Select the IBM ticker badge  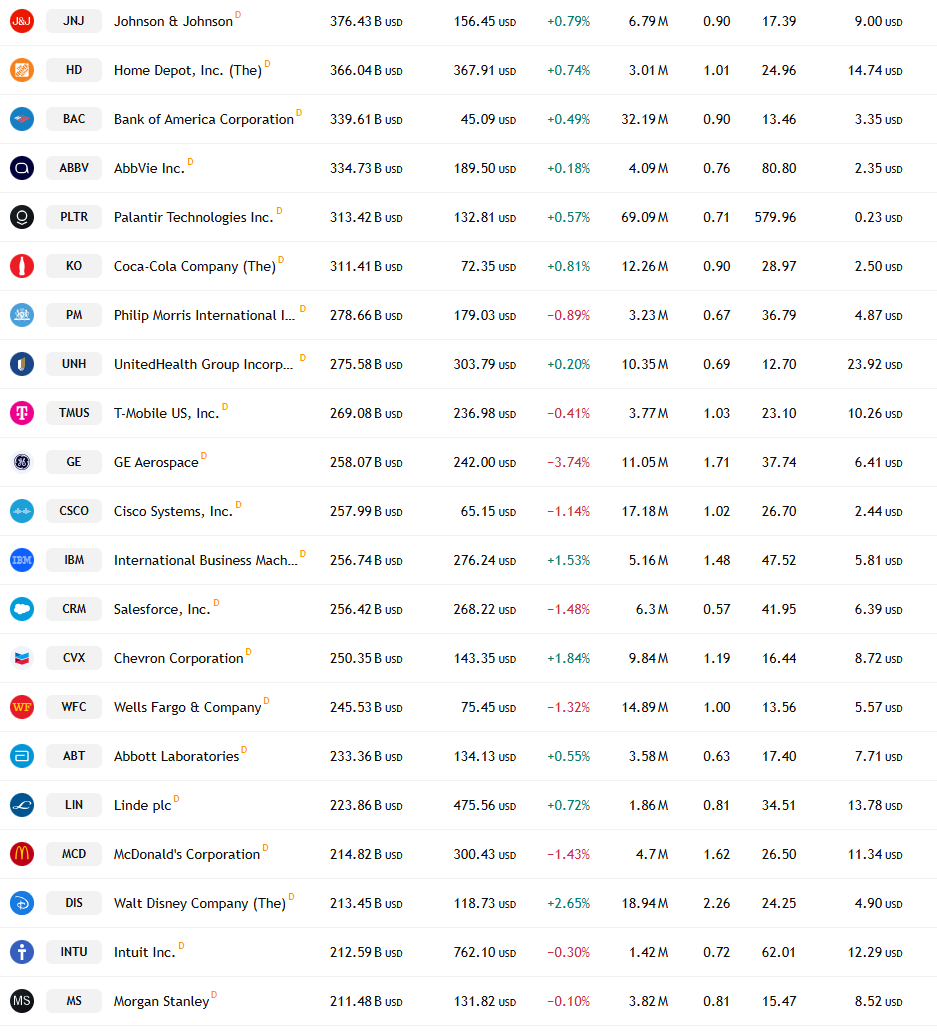tap(74, 560)
